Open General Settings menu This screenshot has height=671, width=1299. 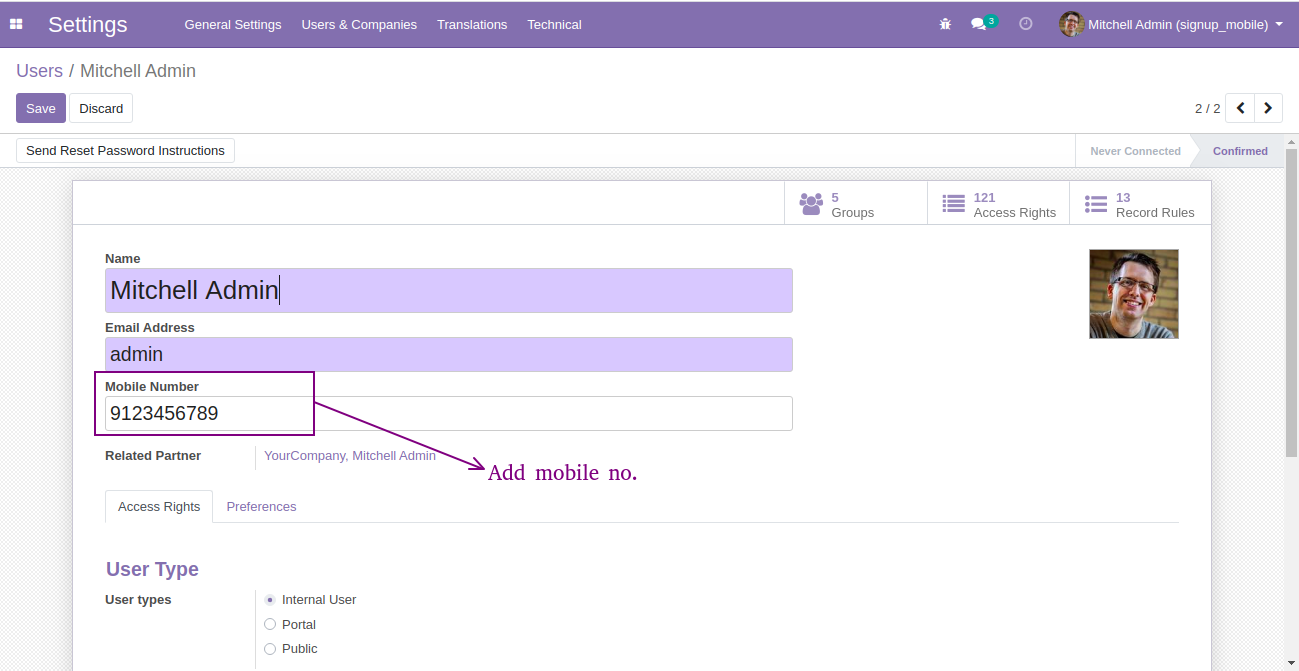[233, 24]
